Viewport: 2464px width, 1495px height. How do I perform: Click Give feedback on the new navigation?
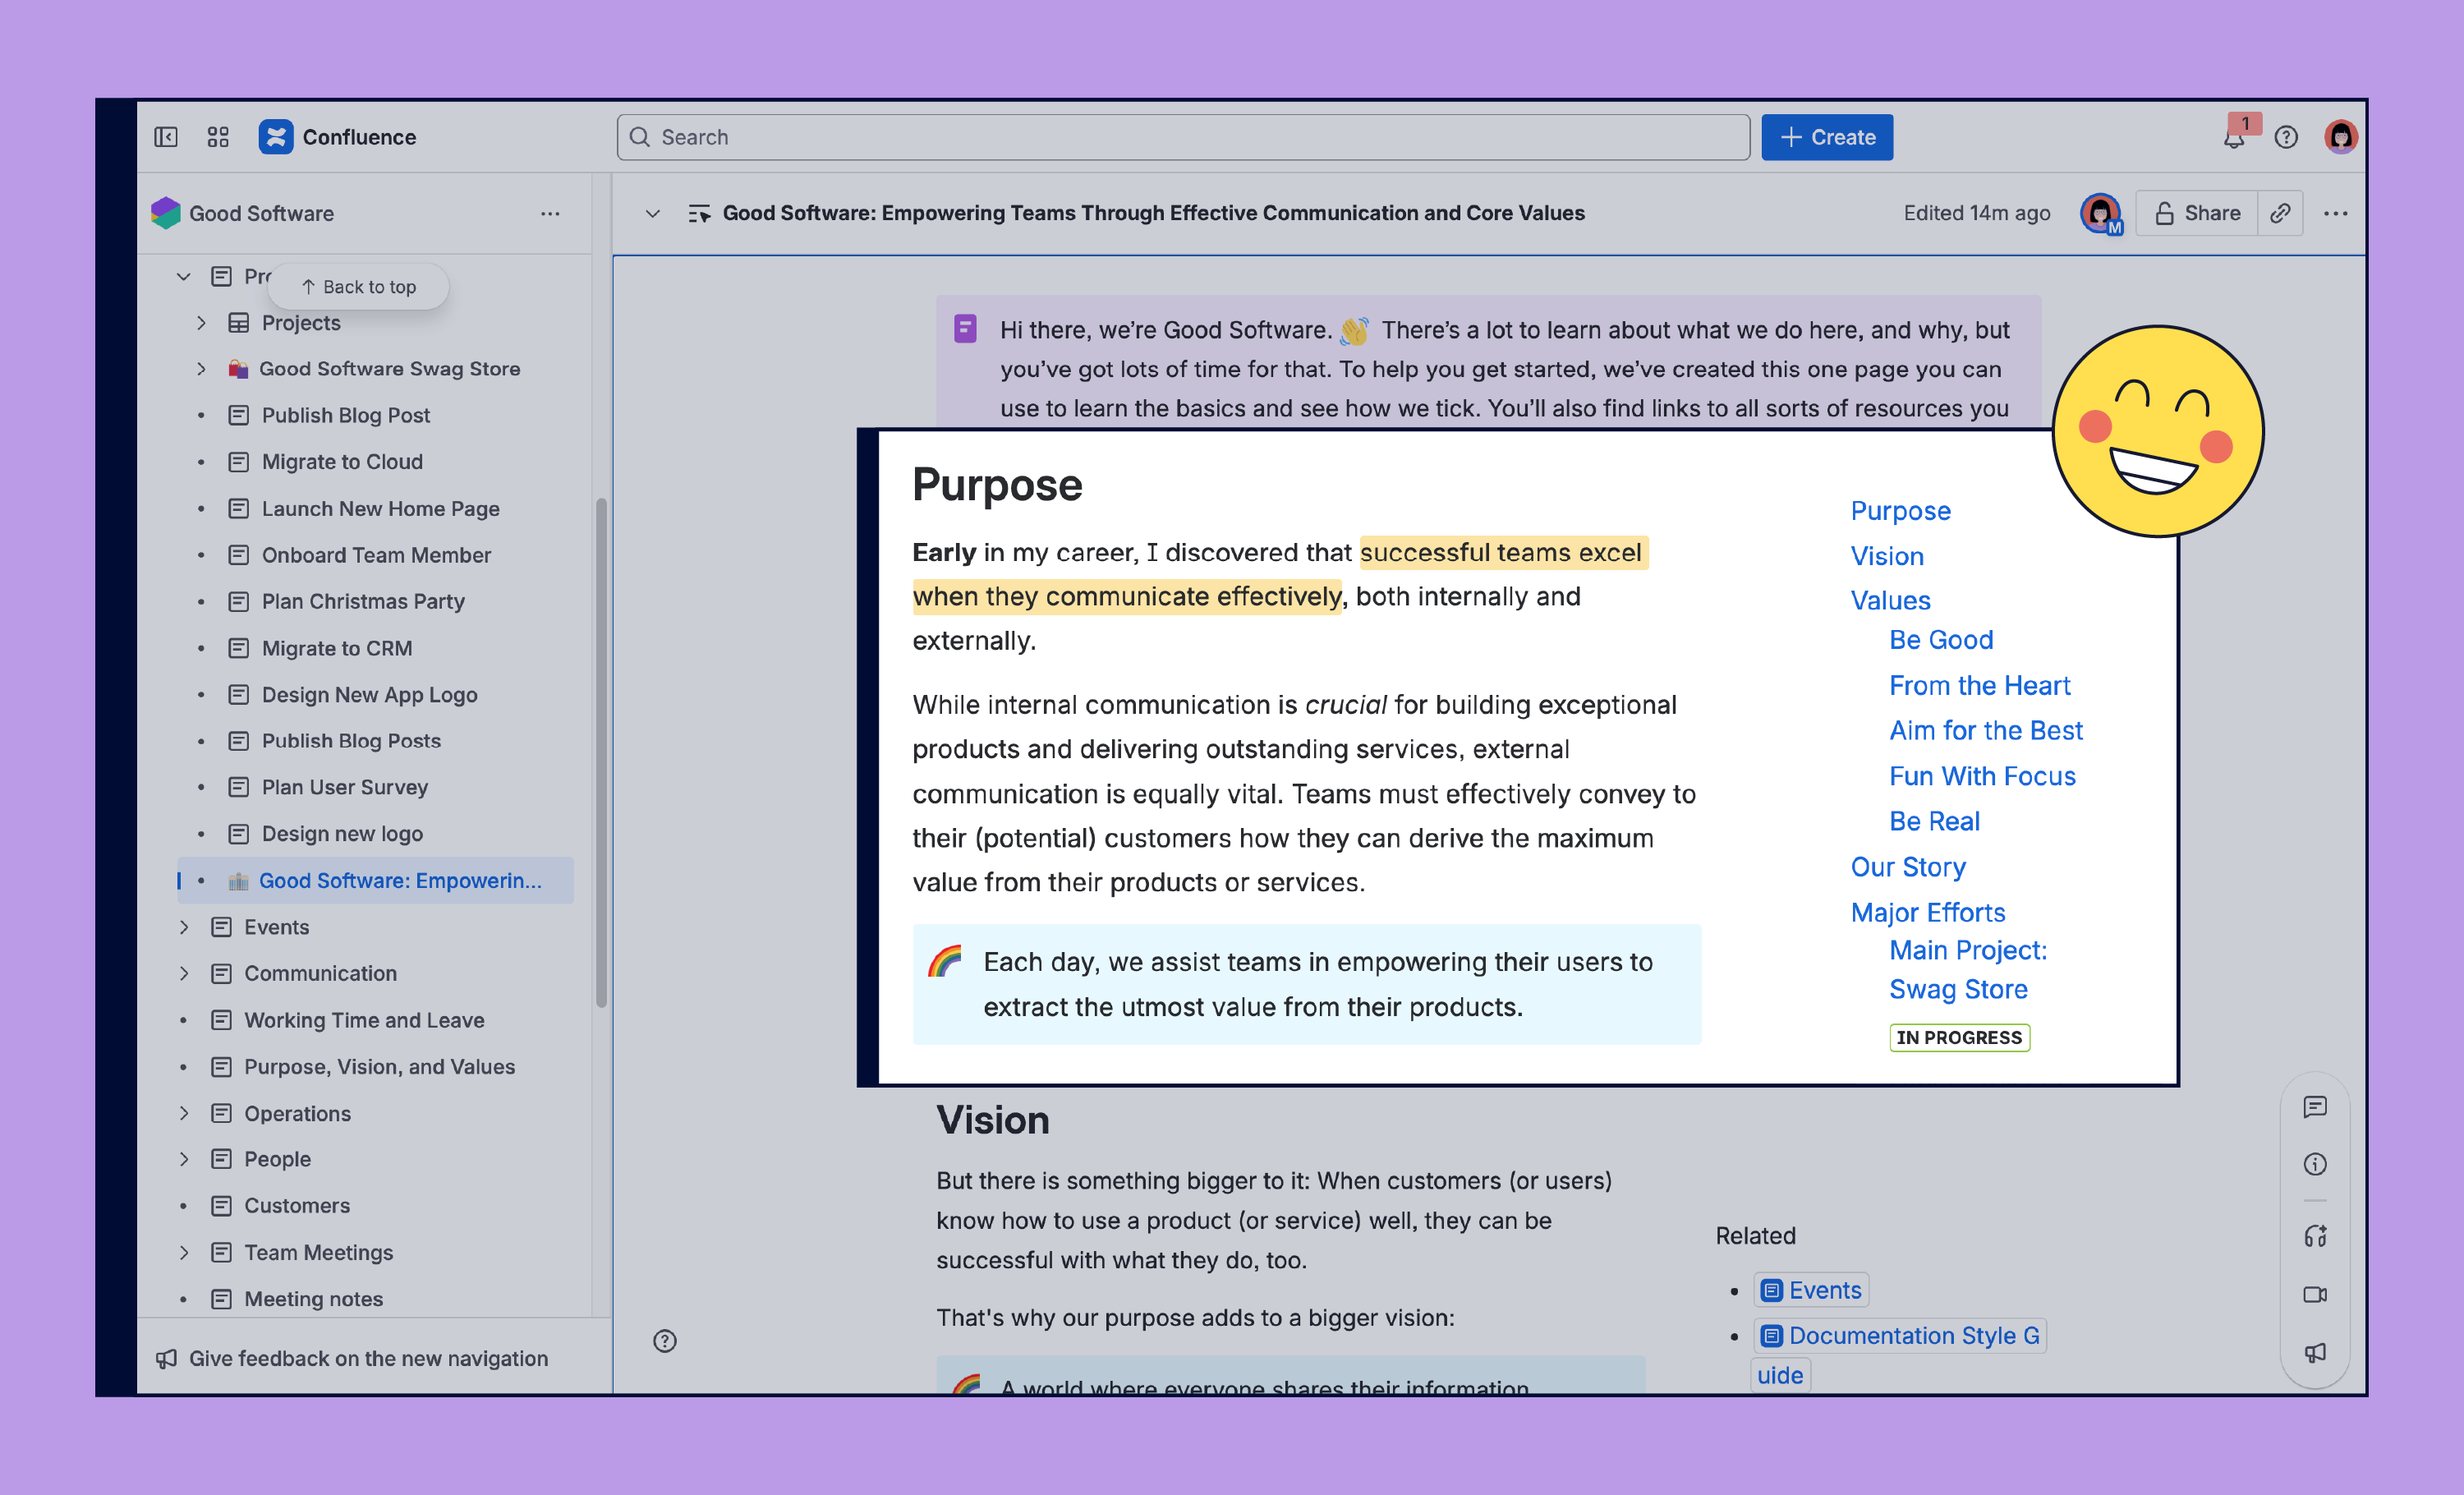coord(368,1358)
